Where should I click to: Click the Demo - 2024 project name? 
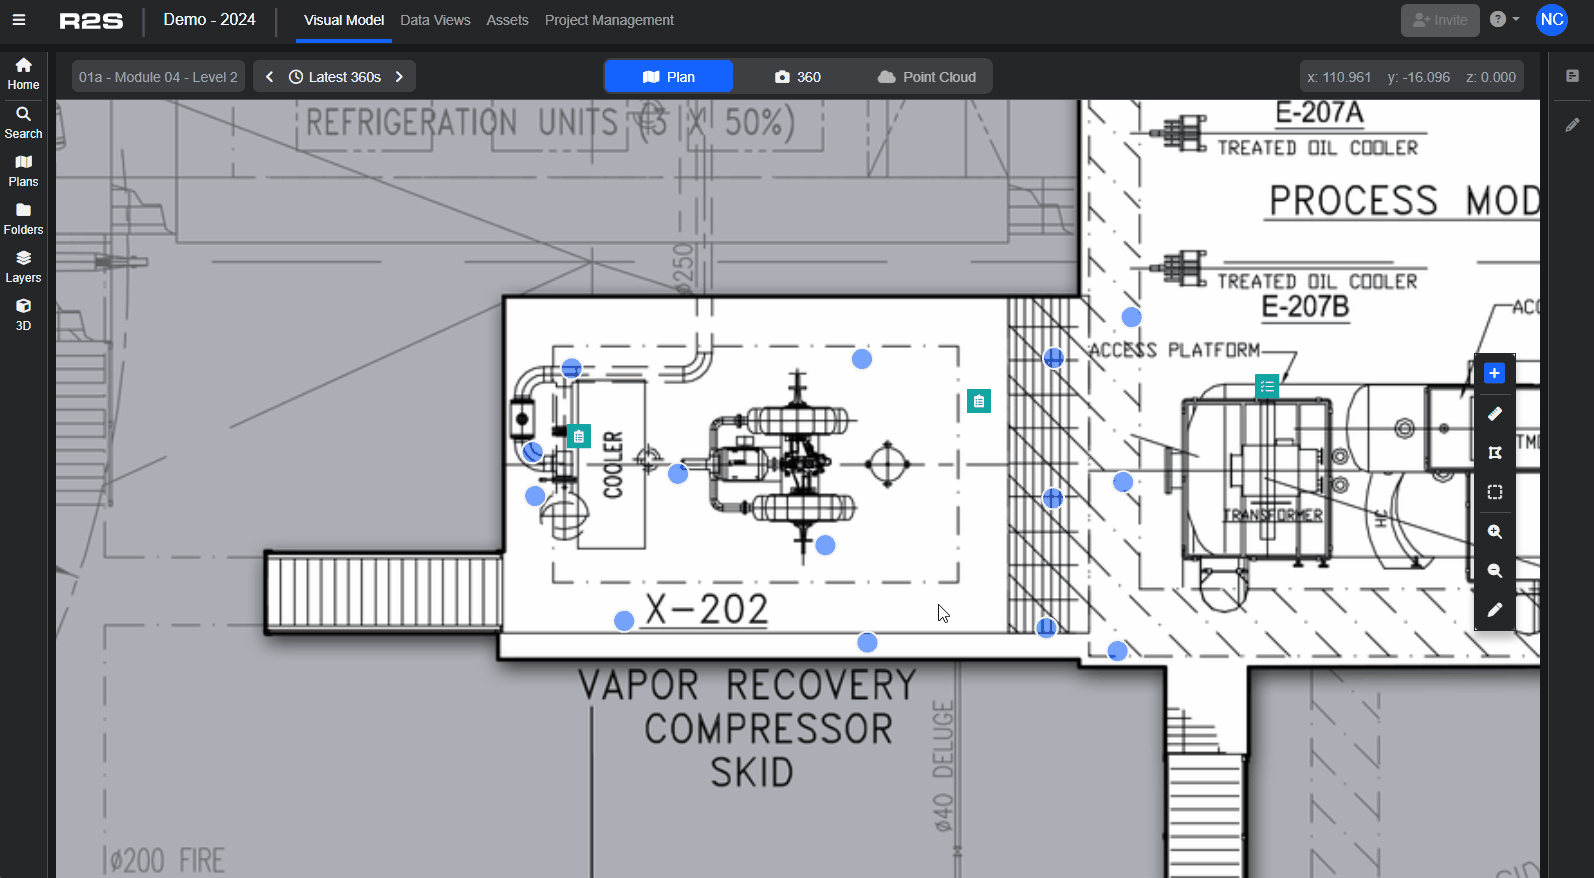(209, 20)
